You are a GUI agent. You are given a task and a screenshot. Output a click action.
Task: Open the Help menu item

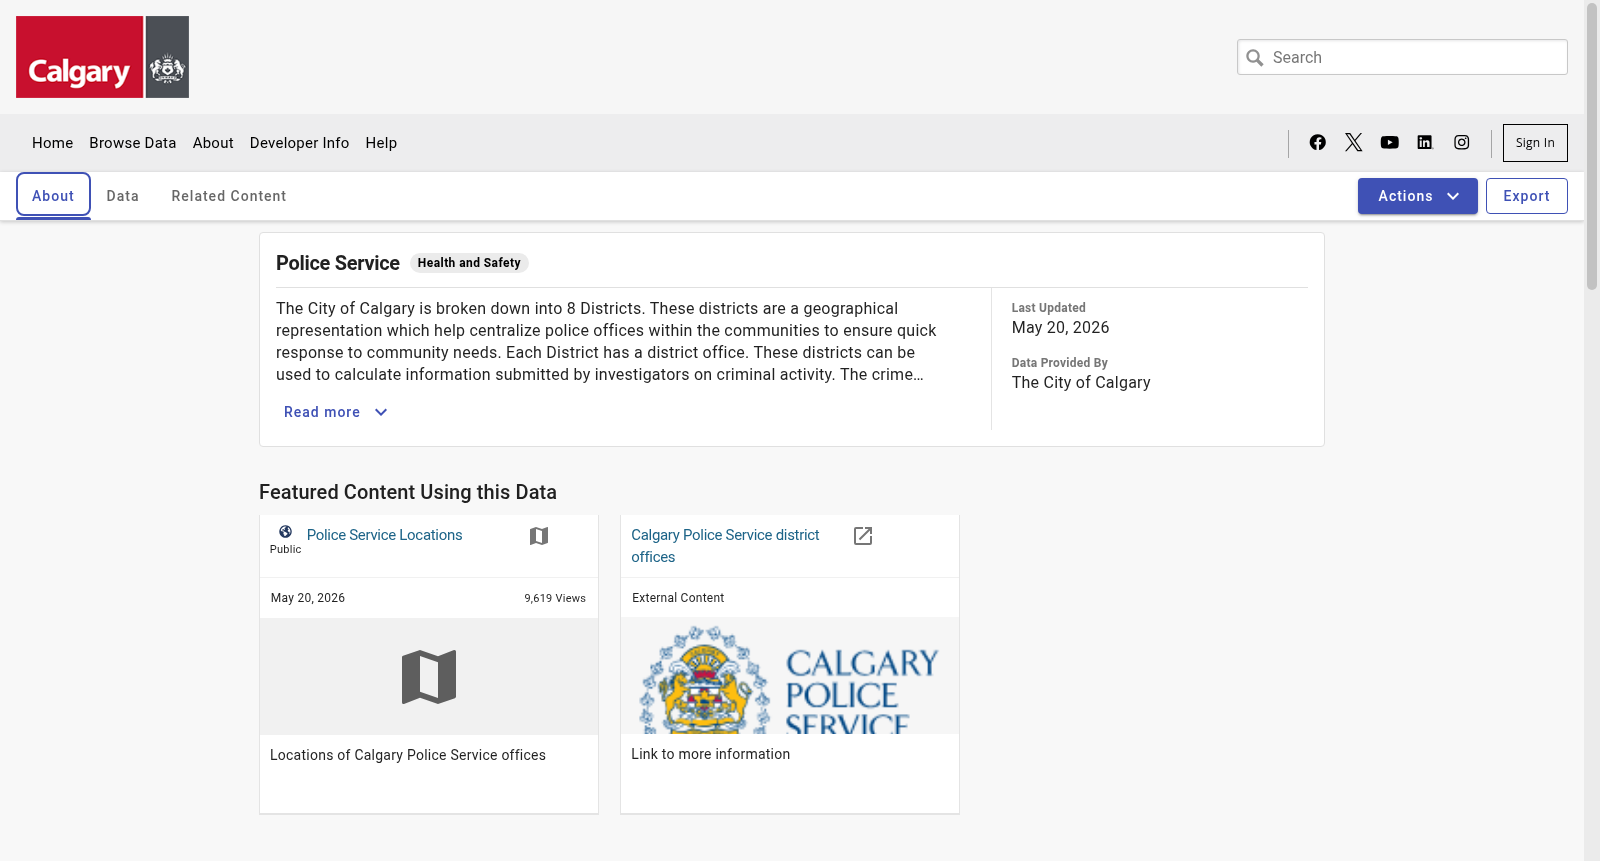click(x=381, y=143)
